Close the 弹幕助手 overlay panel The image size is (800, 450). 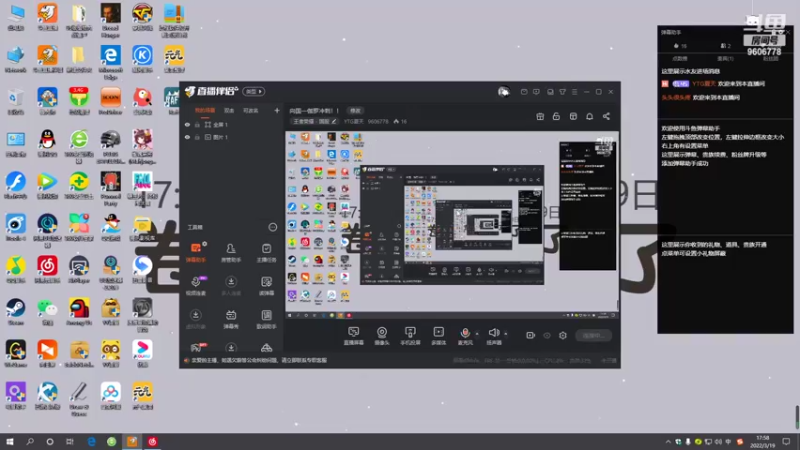(x=788, y=32)
